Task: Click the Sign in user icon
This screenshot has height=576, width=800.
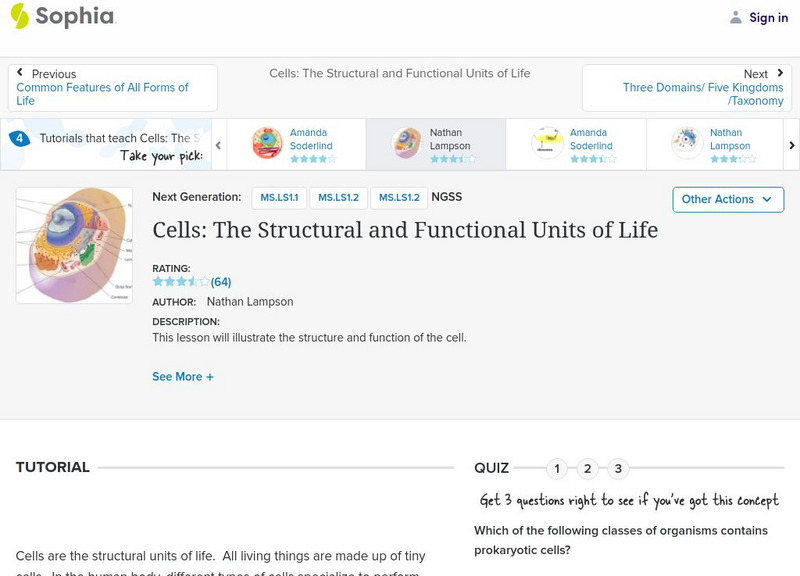Action: [x=736, y=17]
